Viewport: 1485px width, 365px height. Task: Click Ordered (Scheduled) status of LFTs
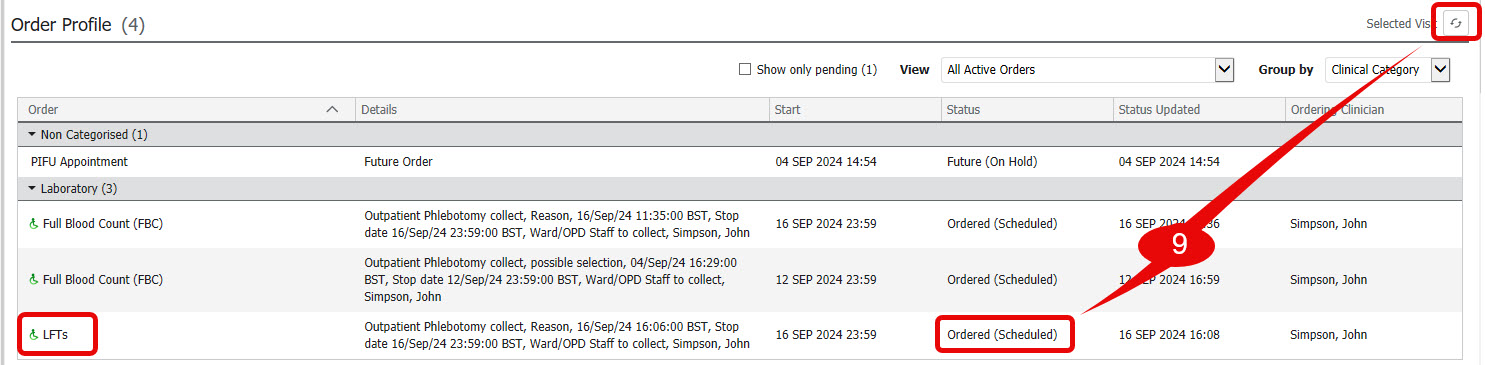[x=1002, y=335]
